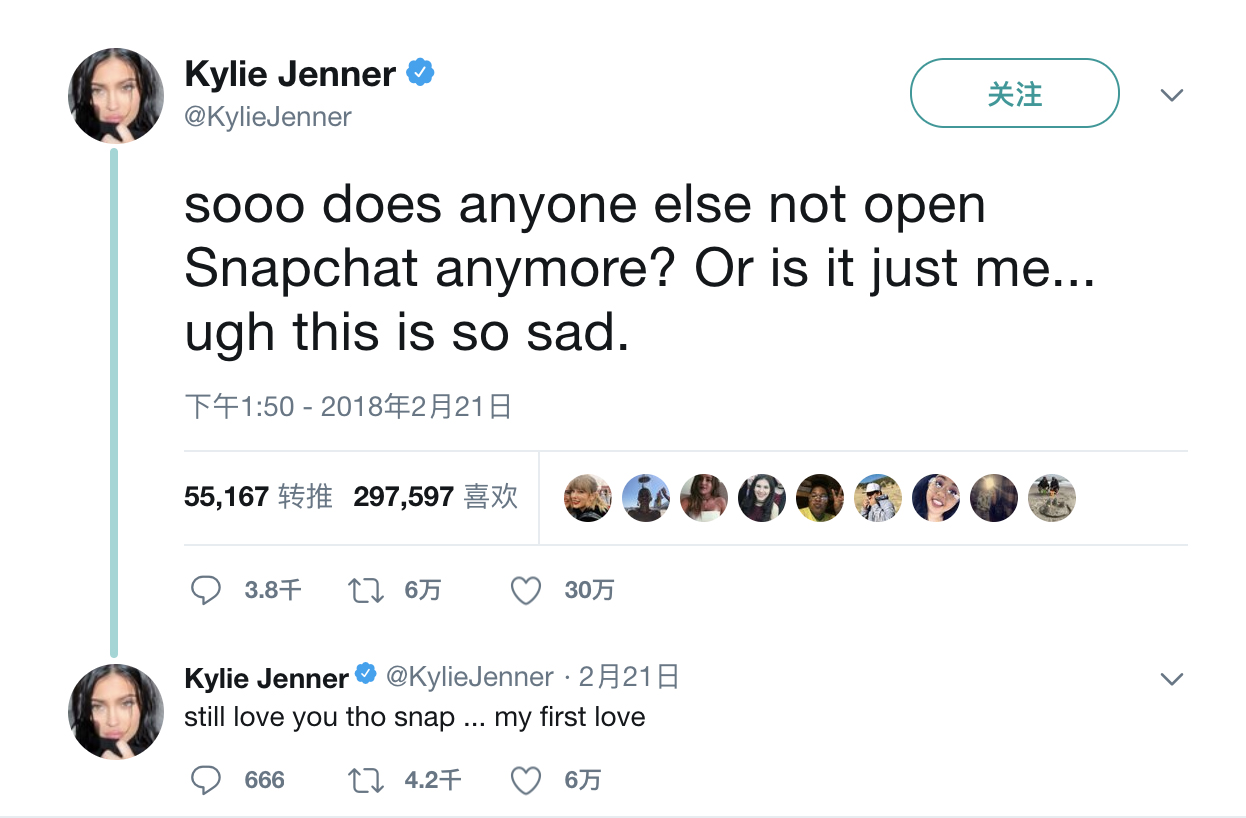1246x818 pixels.
Task: Click the reply icon showing 666
Action: click(205, 780)
